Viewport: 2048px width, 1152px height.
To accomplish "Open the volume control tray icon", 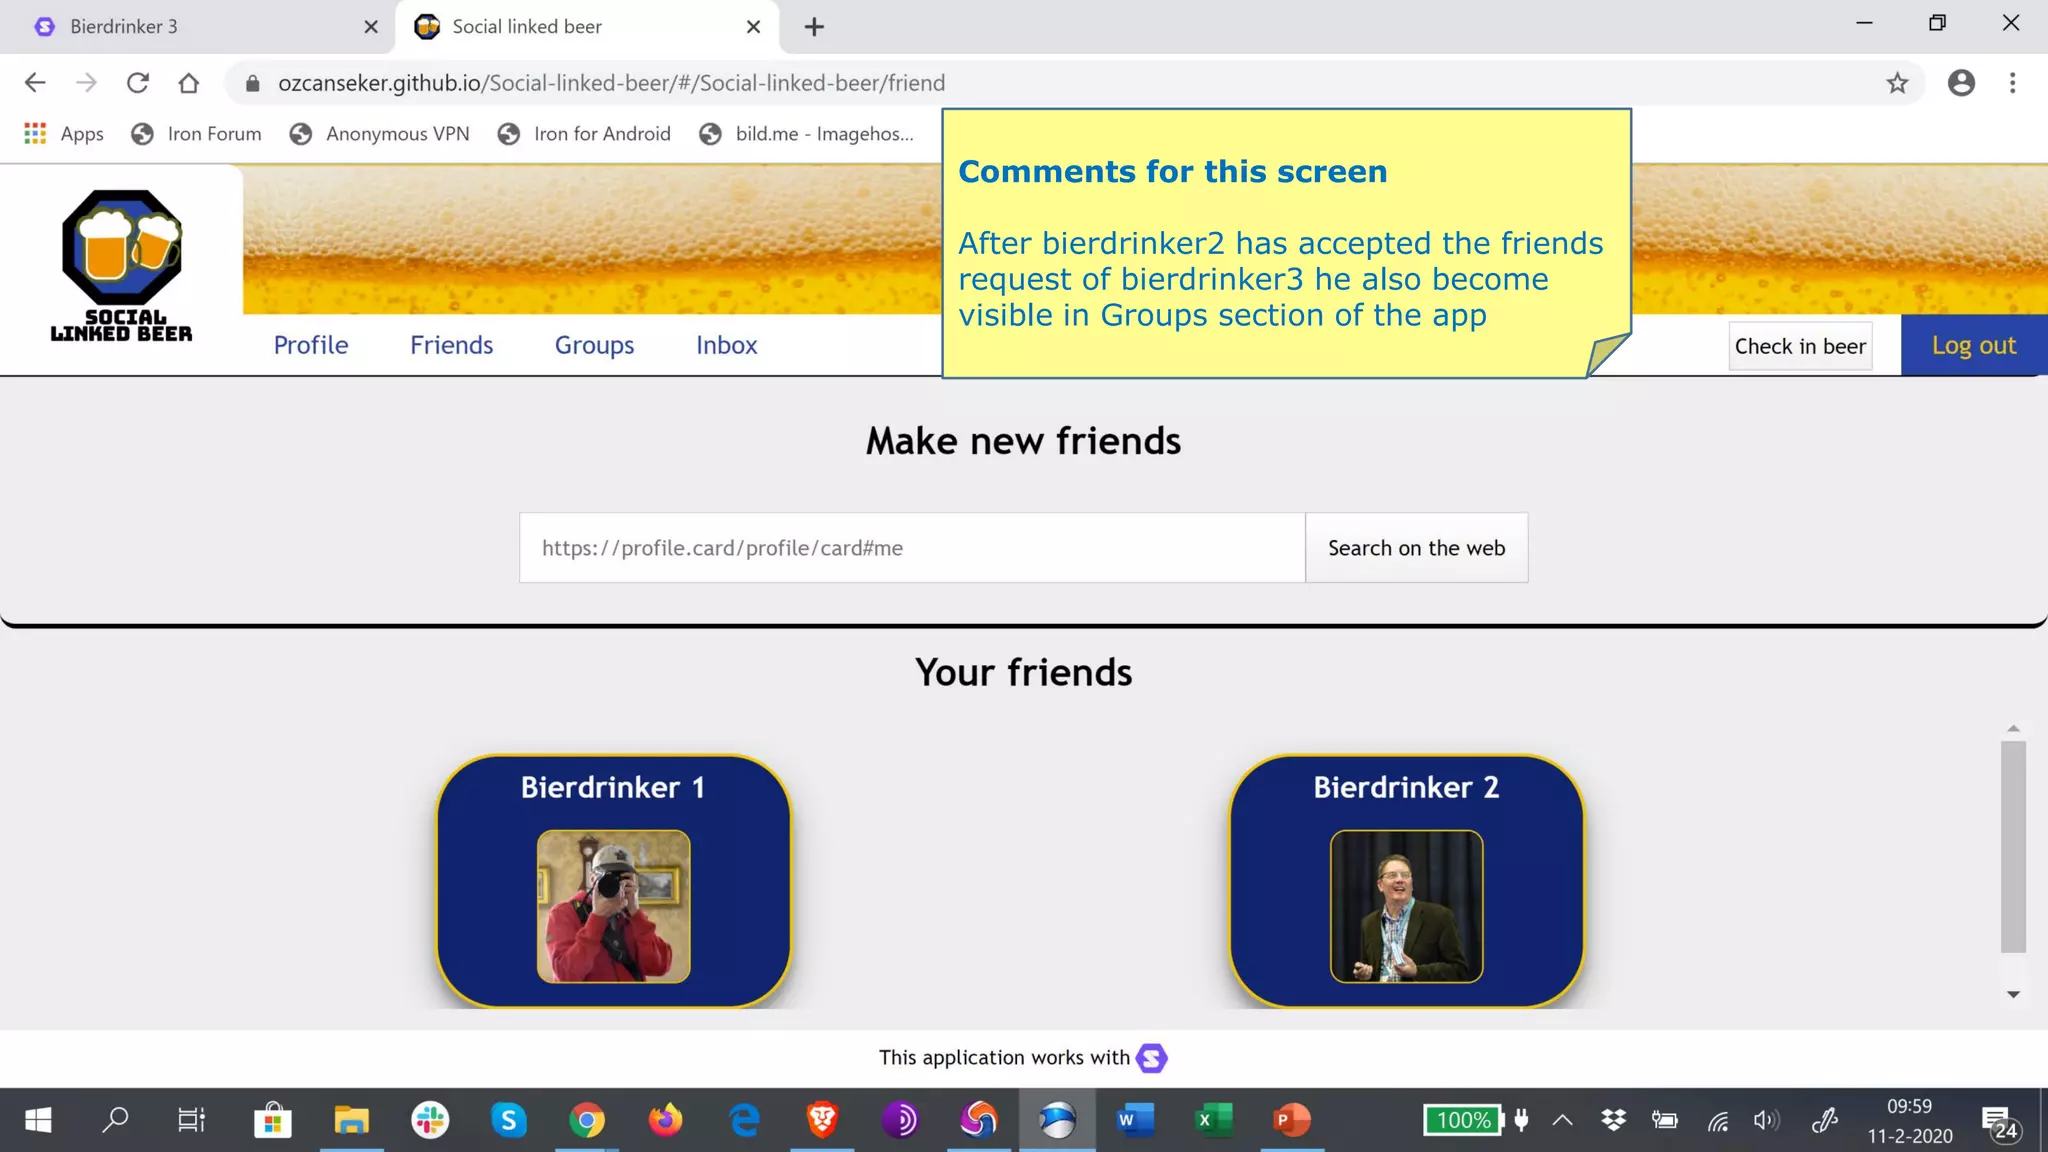I will point(1766,1121).
